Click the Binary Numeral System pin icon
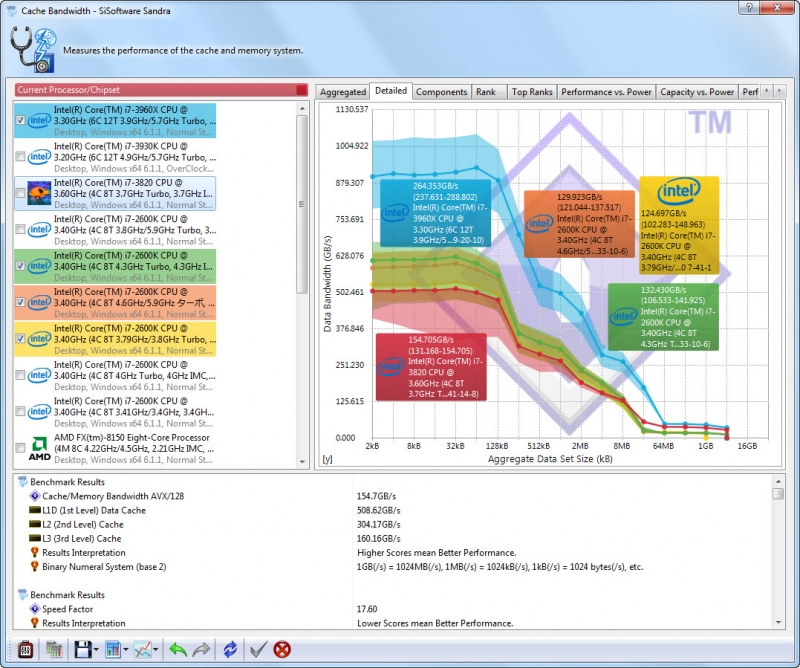The width and height of the screenshot is (800, 668). [35, 566]
